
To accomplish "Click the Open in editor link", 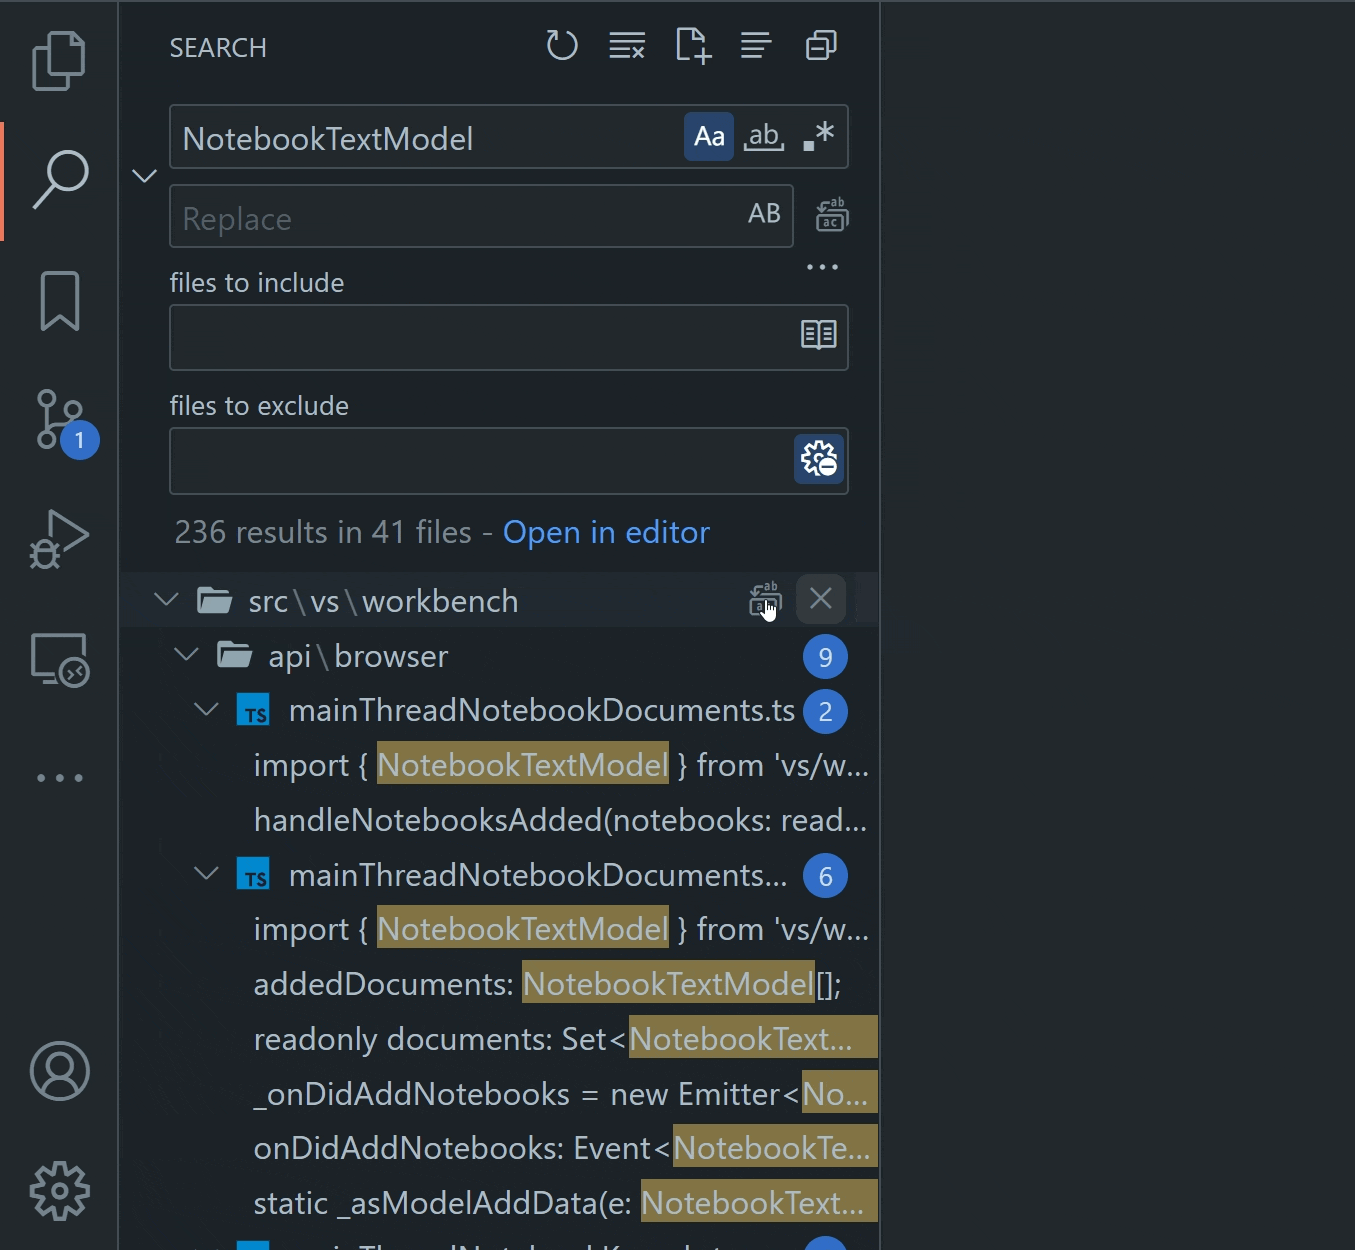I will tap(605, 532).
